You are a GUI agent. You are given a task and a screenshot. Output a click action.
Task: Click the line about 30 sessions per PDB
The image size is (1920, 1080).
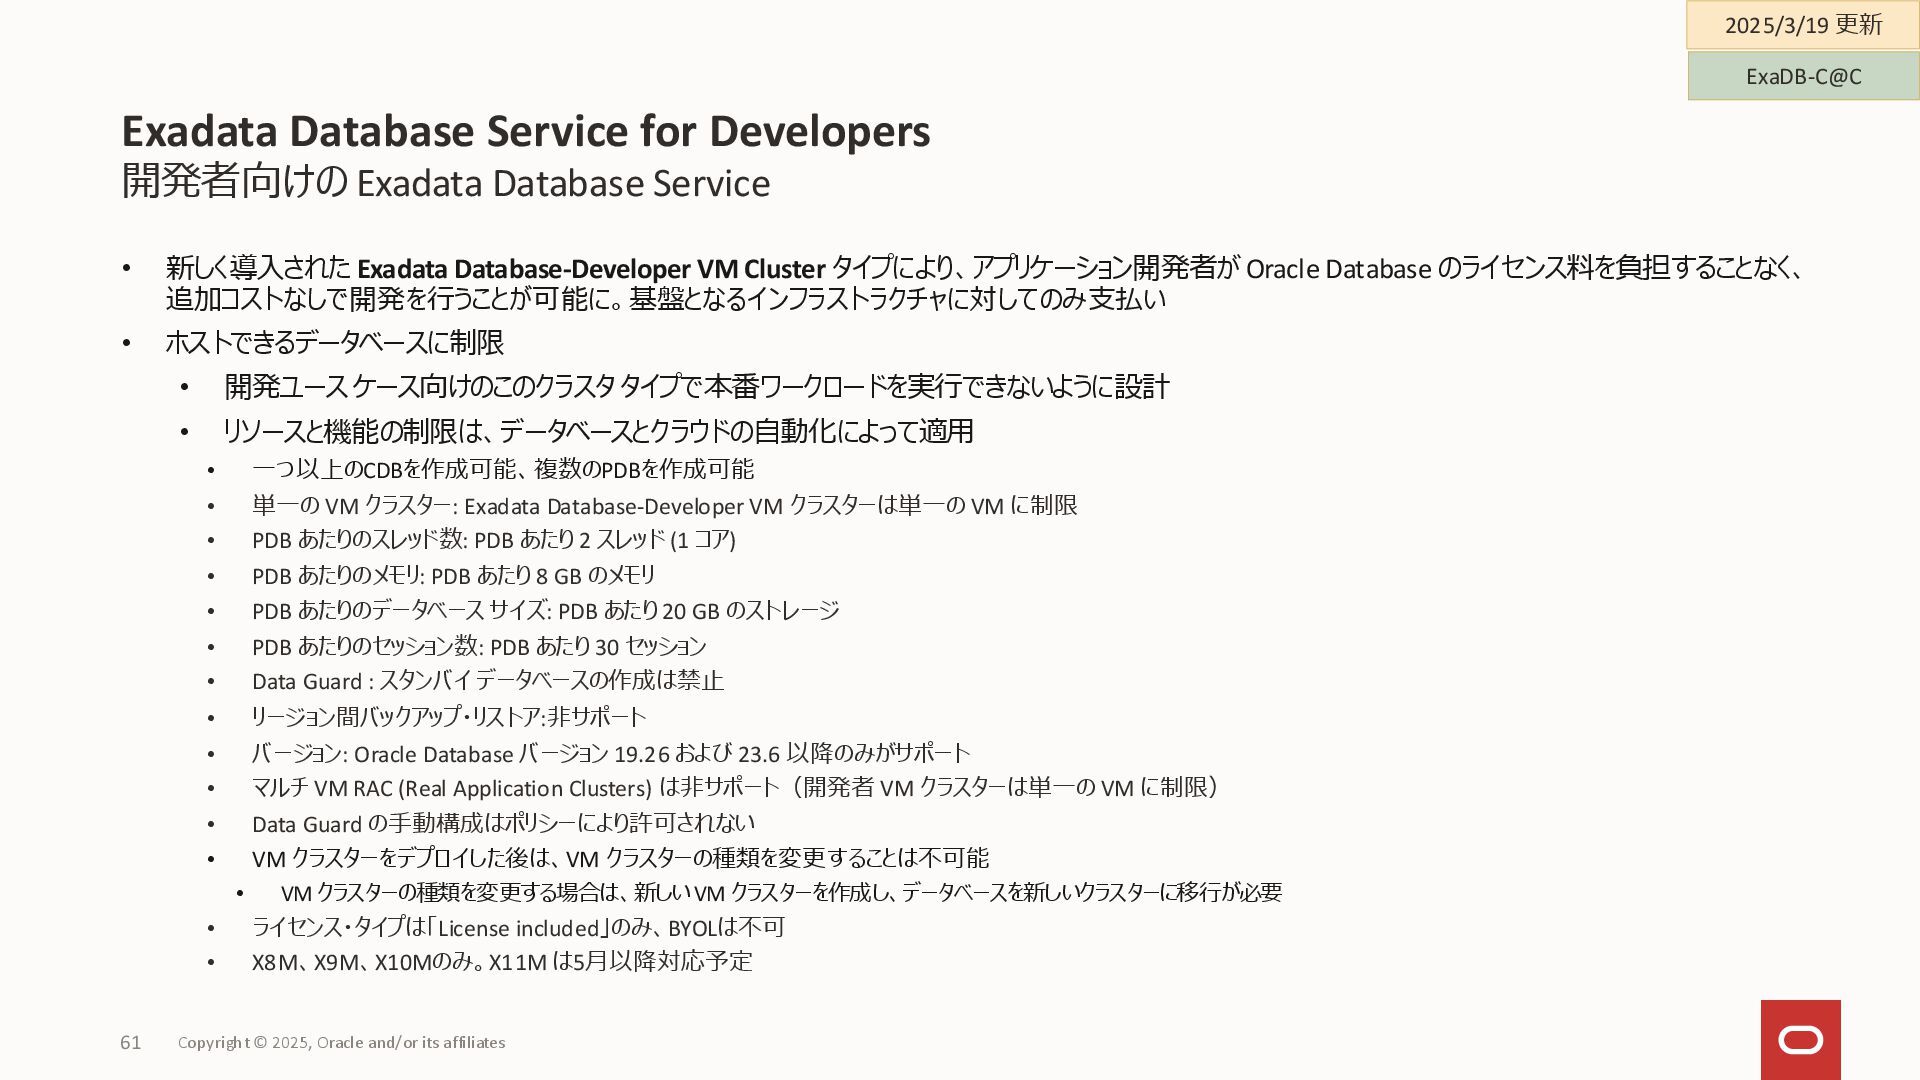[479, 647]
